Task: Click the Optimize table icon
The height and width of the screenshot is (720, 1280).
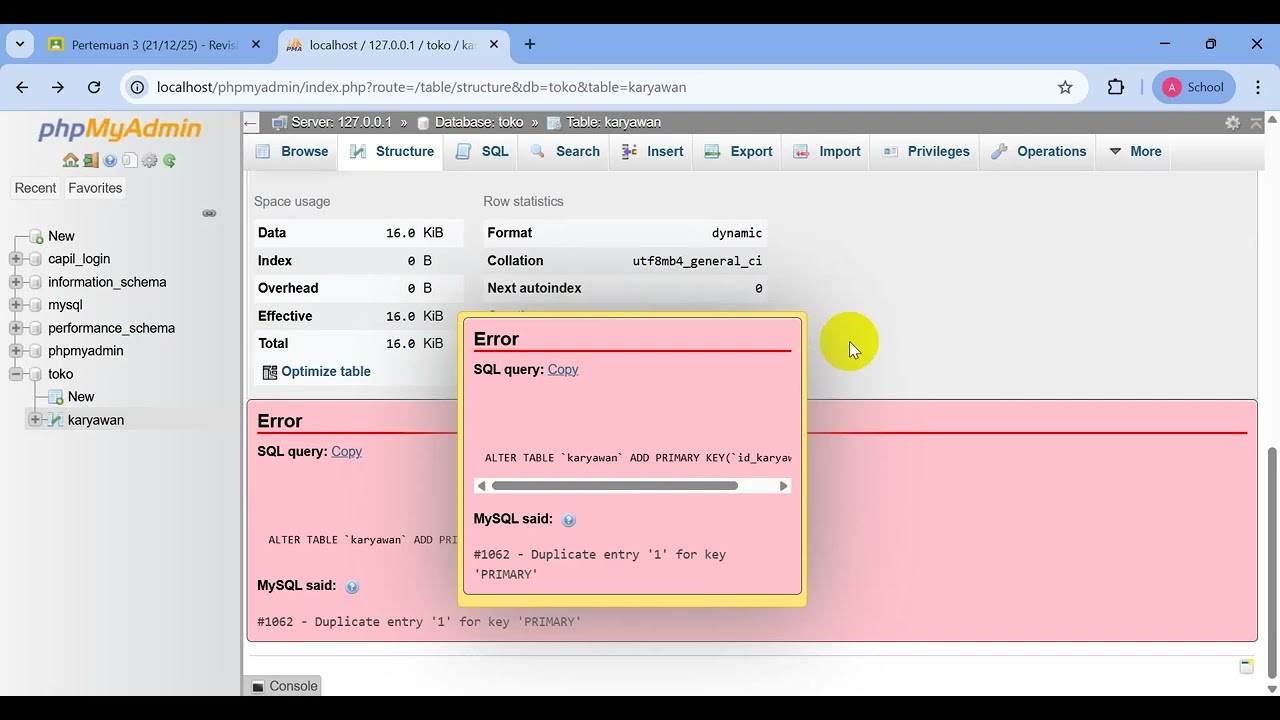Action: [x=270, y=372]
